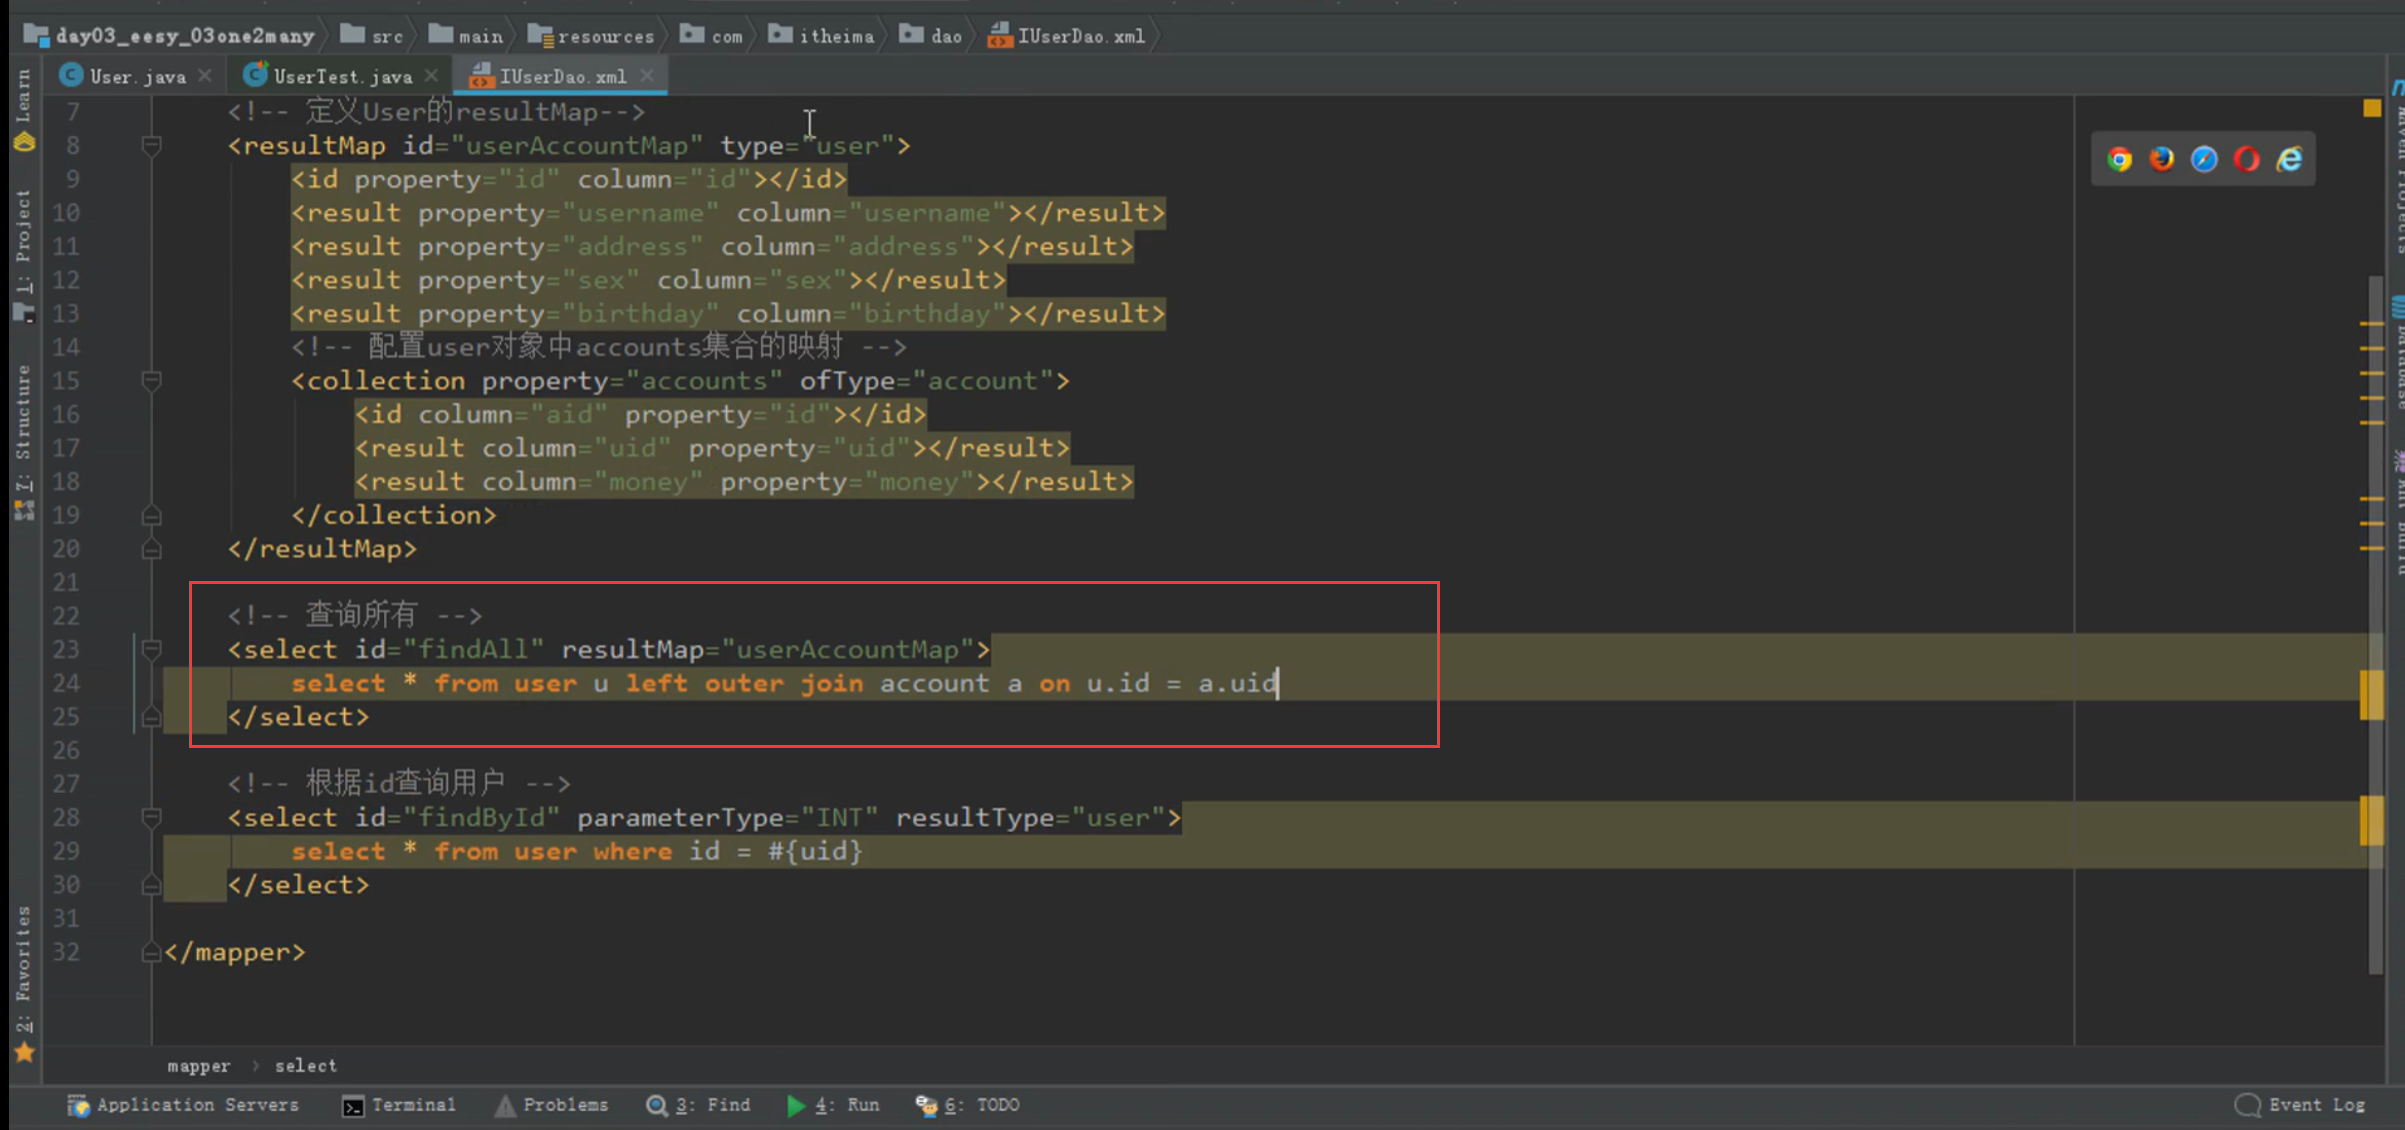The width and height of the screenshot is (2405, 1130).
Task: Open in Firefox browser icon
Action: [2161, 159]
